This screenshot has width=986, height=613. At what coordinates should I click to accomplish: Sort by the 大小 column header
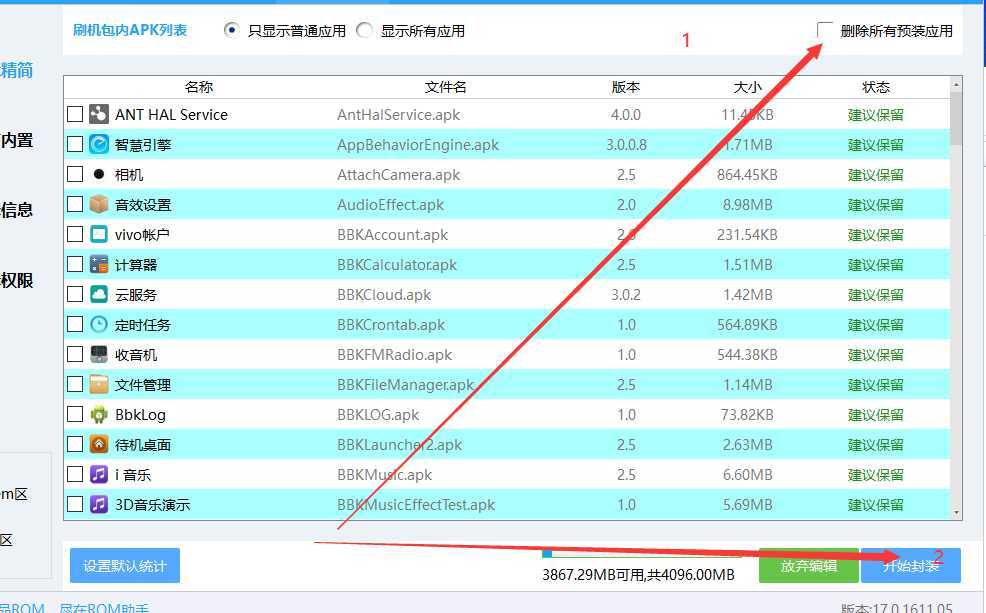tap(748, 87)
